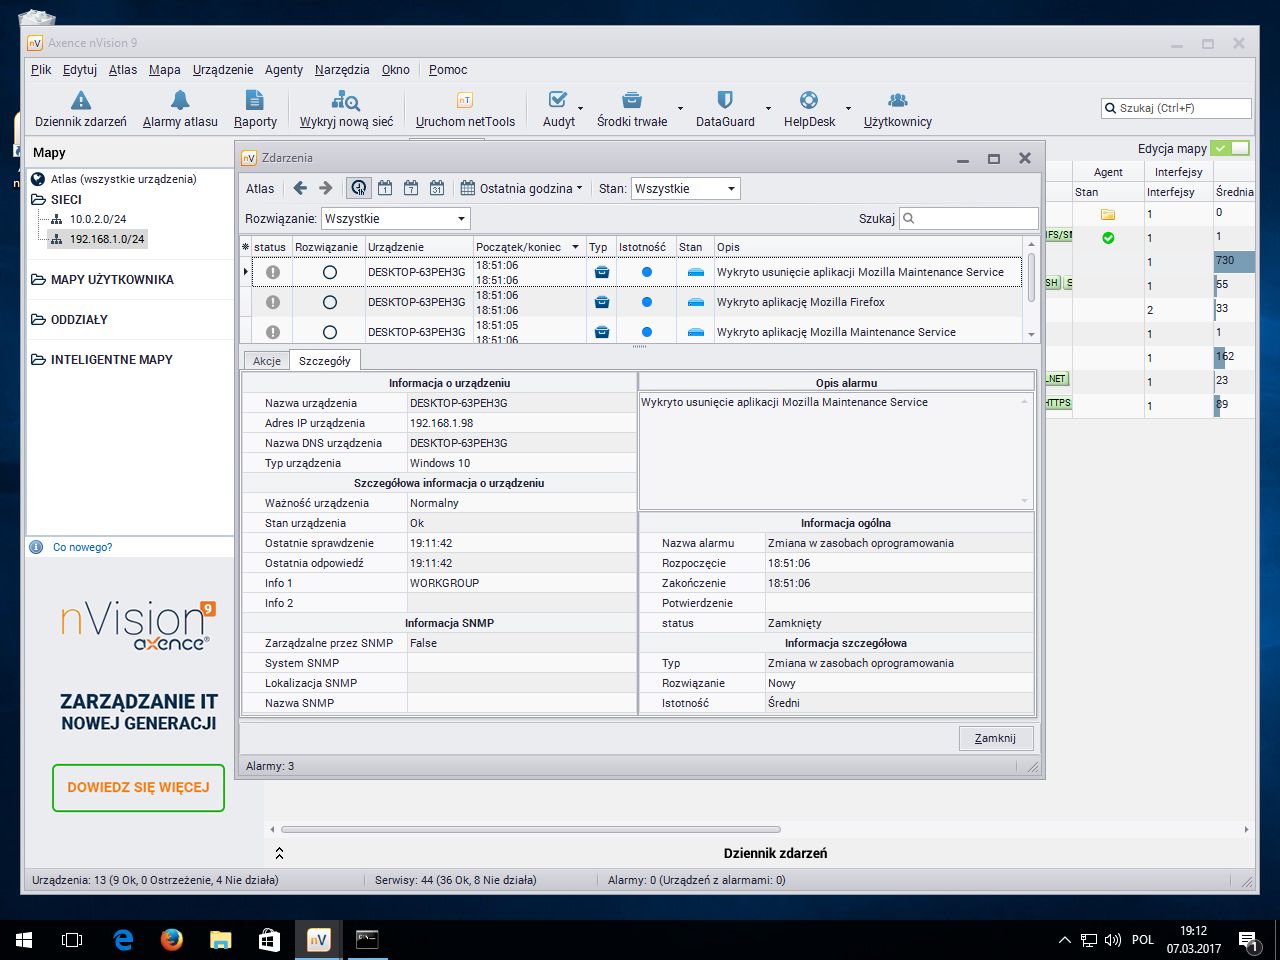Toggle the Edycja mapy switch
Screen dimensions: 1280x960
pyautogui.click(x=1229, y=148)
